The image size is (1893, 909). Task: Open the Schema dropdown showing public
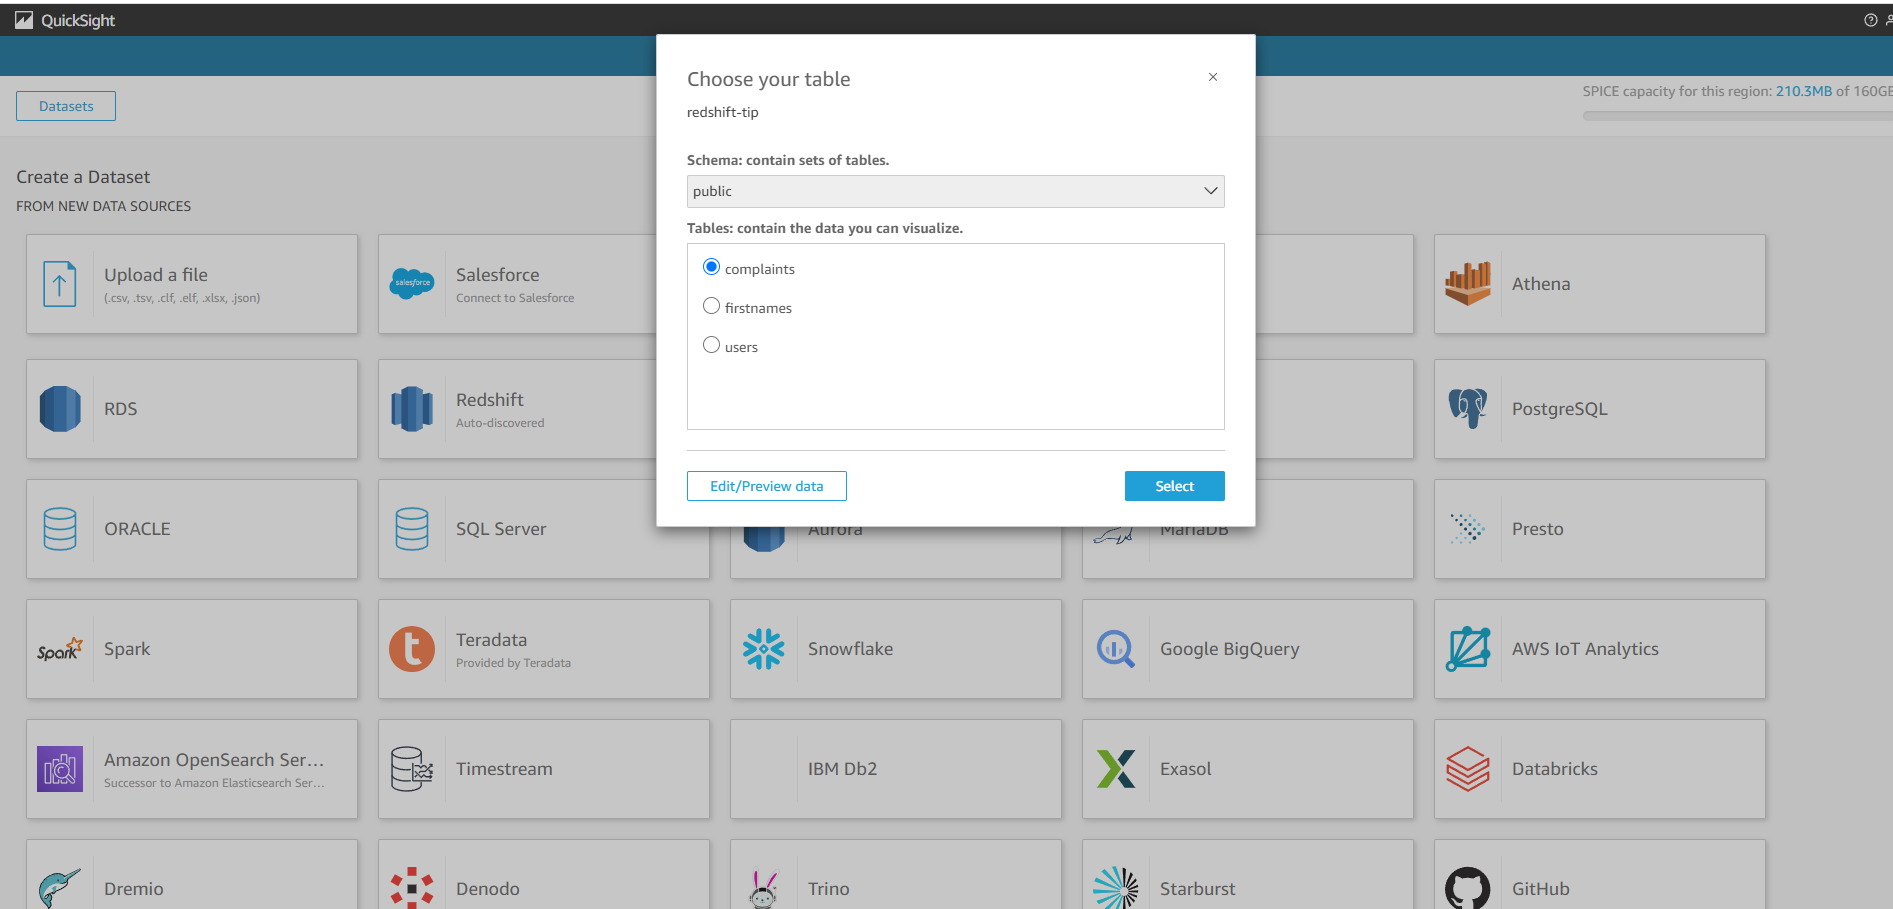click(x=955, y=191)
